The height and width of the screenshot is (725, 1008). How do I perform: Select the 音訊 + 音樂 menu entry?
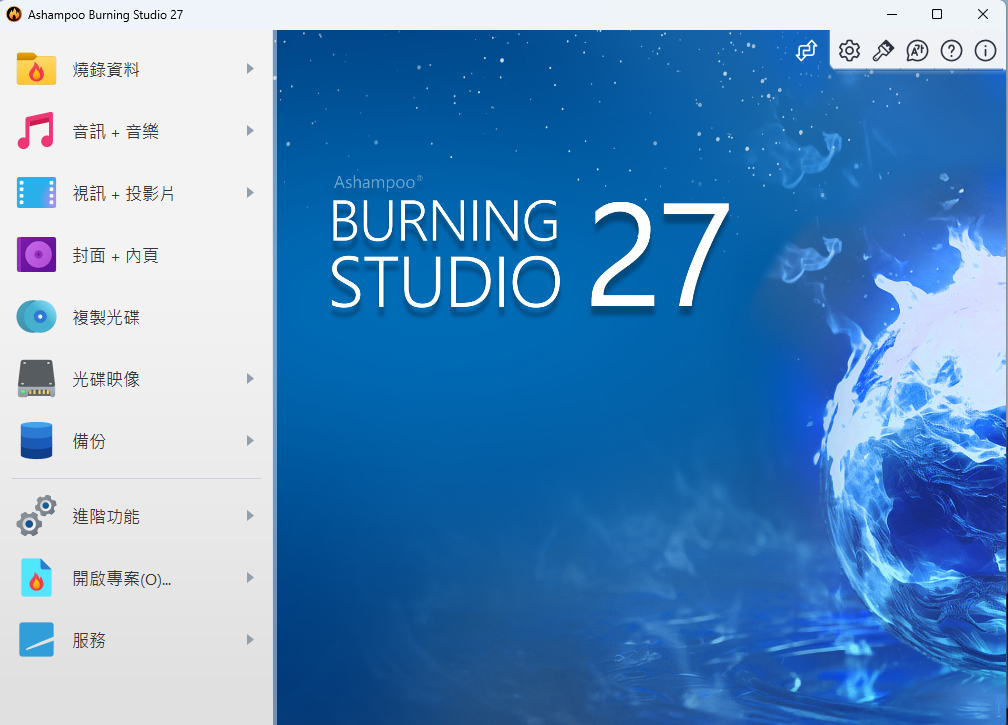[x=136, y=130]
